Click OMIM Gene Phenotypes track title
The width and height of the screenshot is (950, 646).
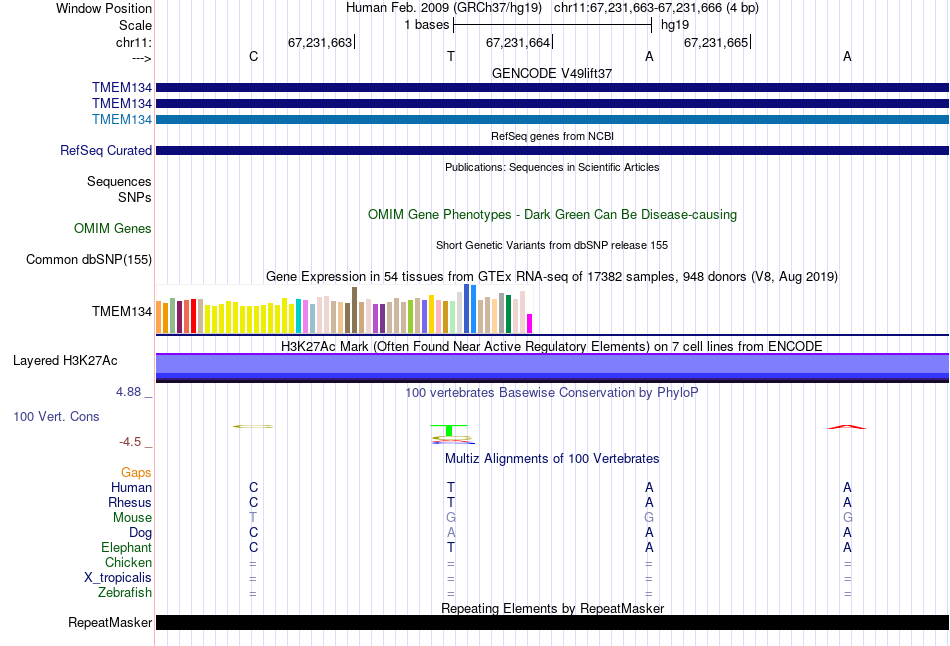552,215
